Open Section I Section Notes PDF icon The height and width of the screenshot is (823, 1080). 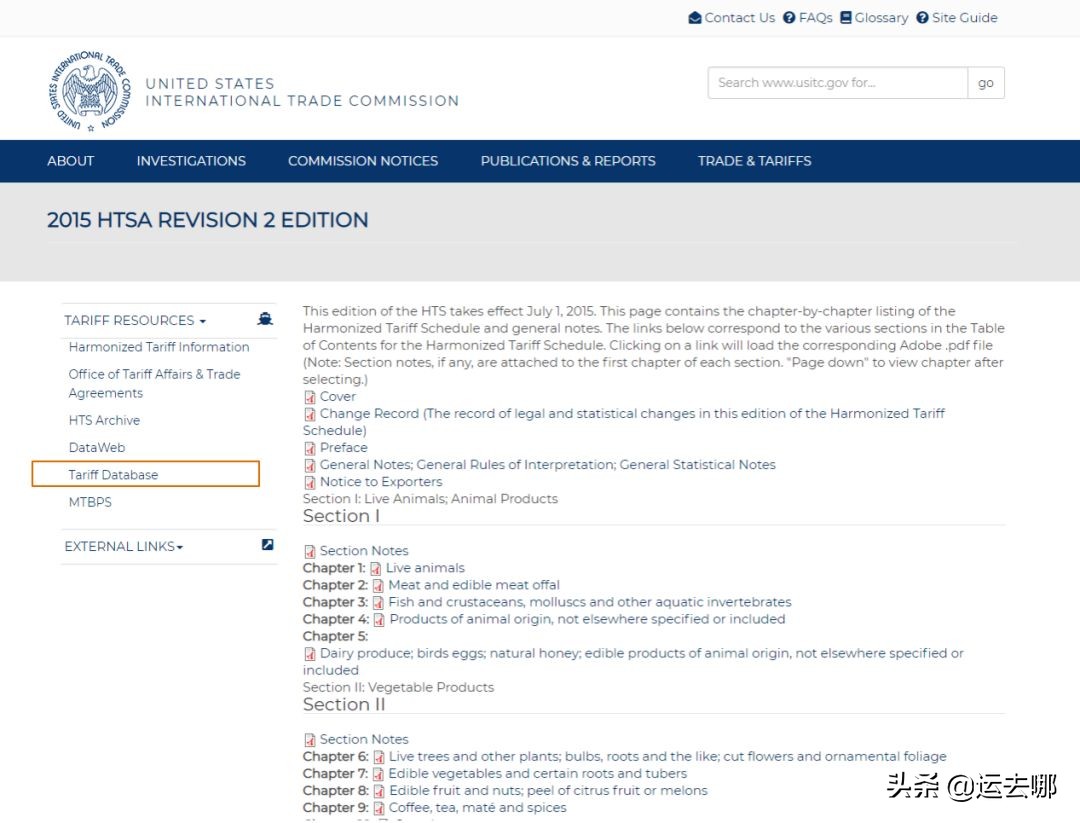click(310, 552)
